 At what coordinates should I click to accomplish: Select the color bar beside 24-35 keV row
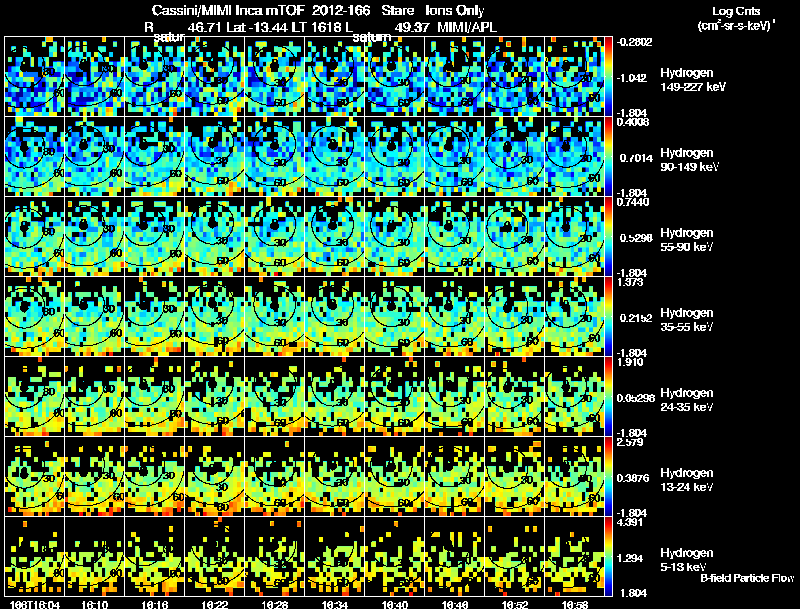(608, 396)
